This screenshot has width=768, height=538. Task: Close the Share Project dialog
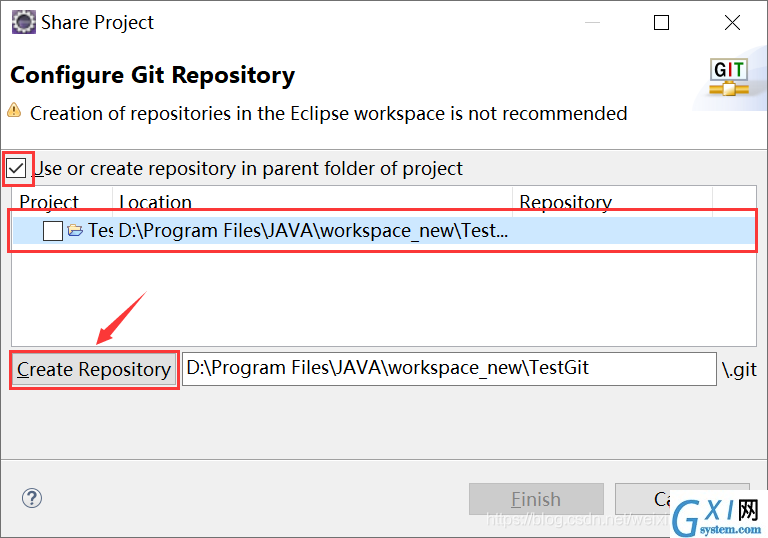(732, 23)
